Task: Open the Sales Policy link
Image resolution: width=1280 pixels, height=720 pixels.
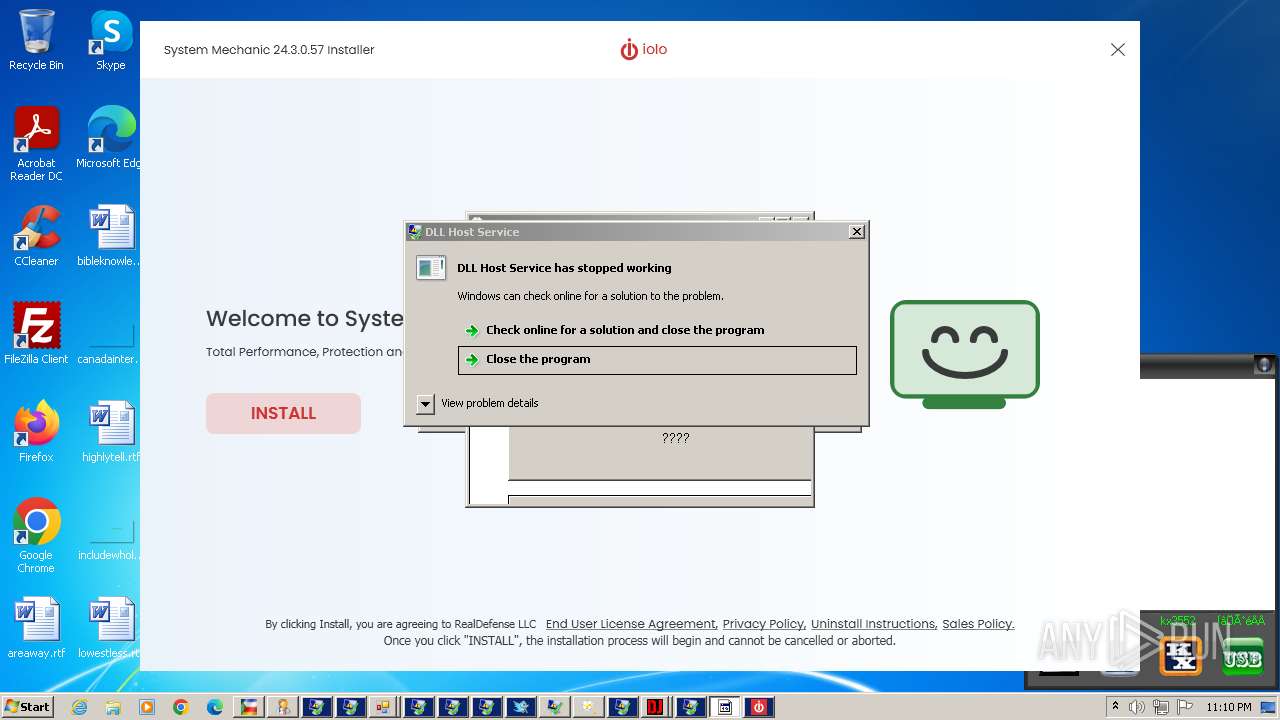Action: (978, 624)
